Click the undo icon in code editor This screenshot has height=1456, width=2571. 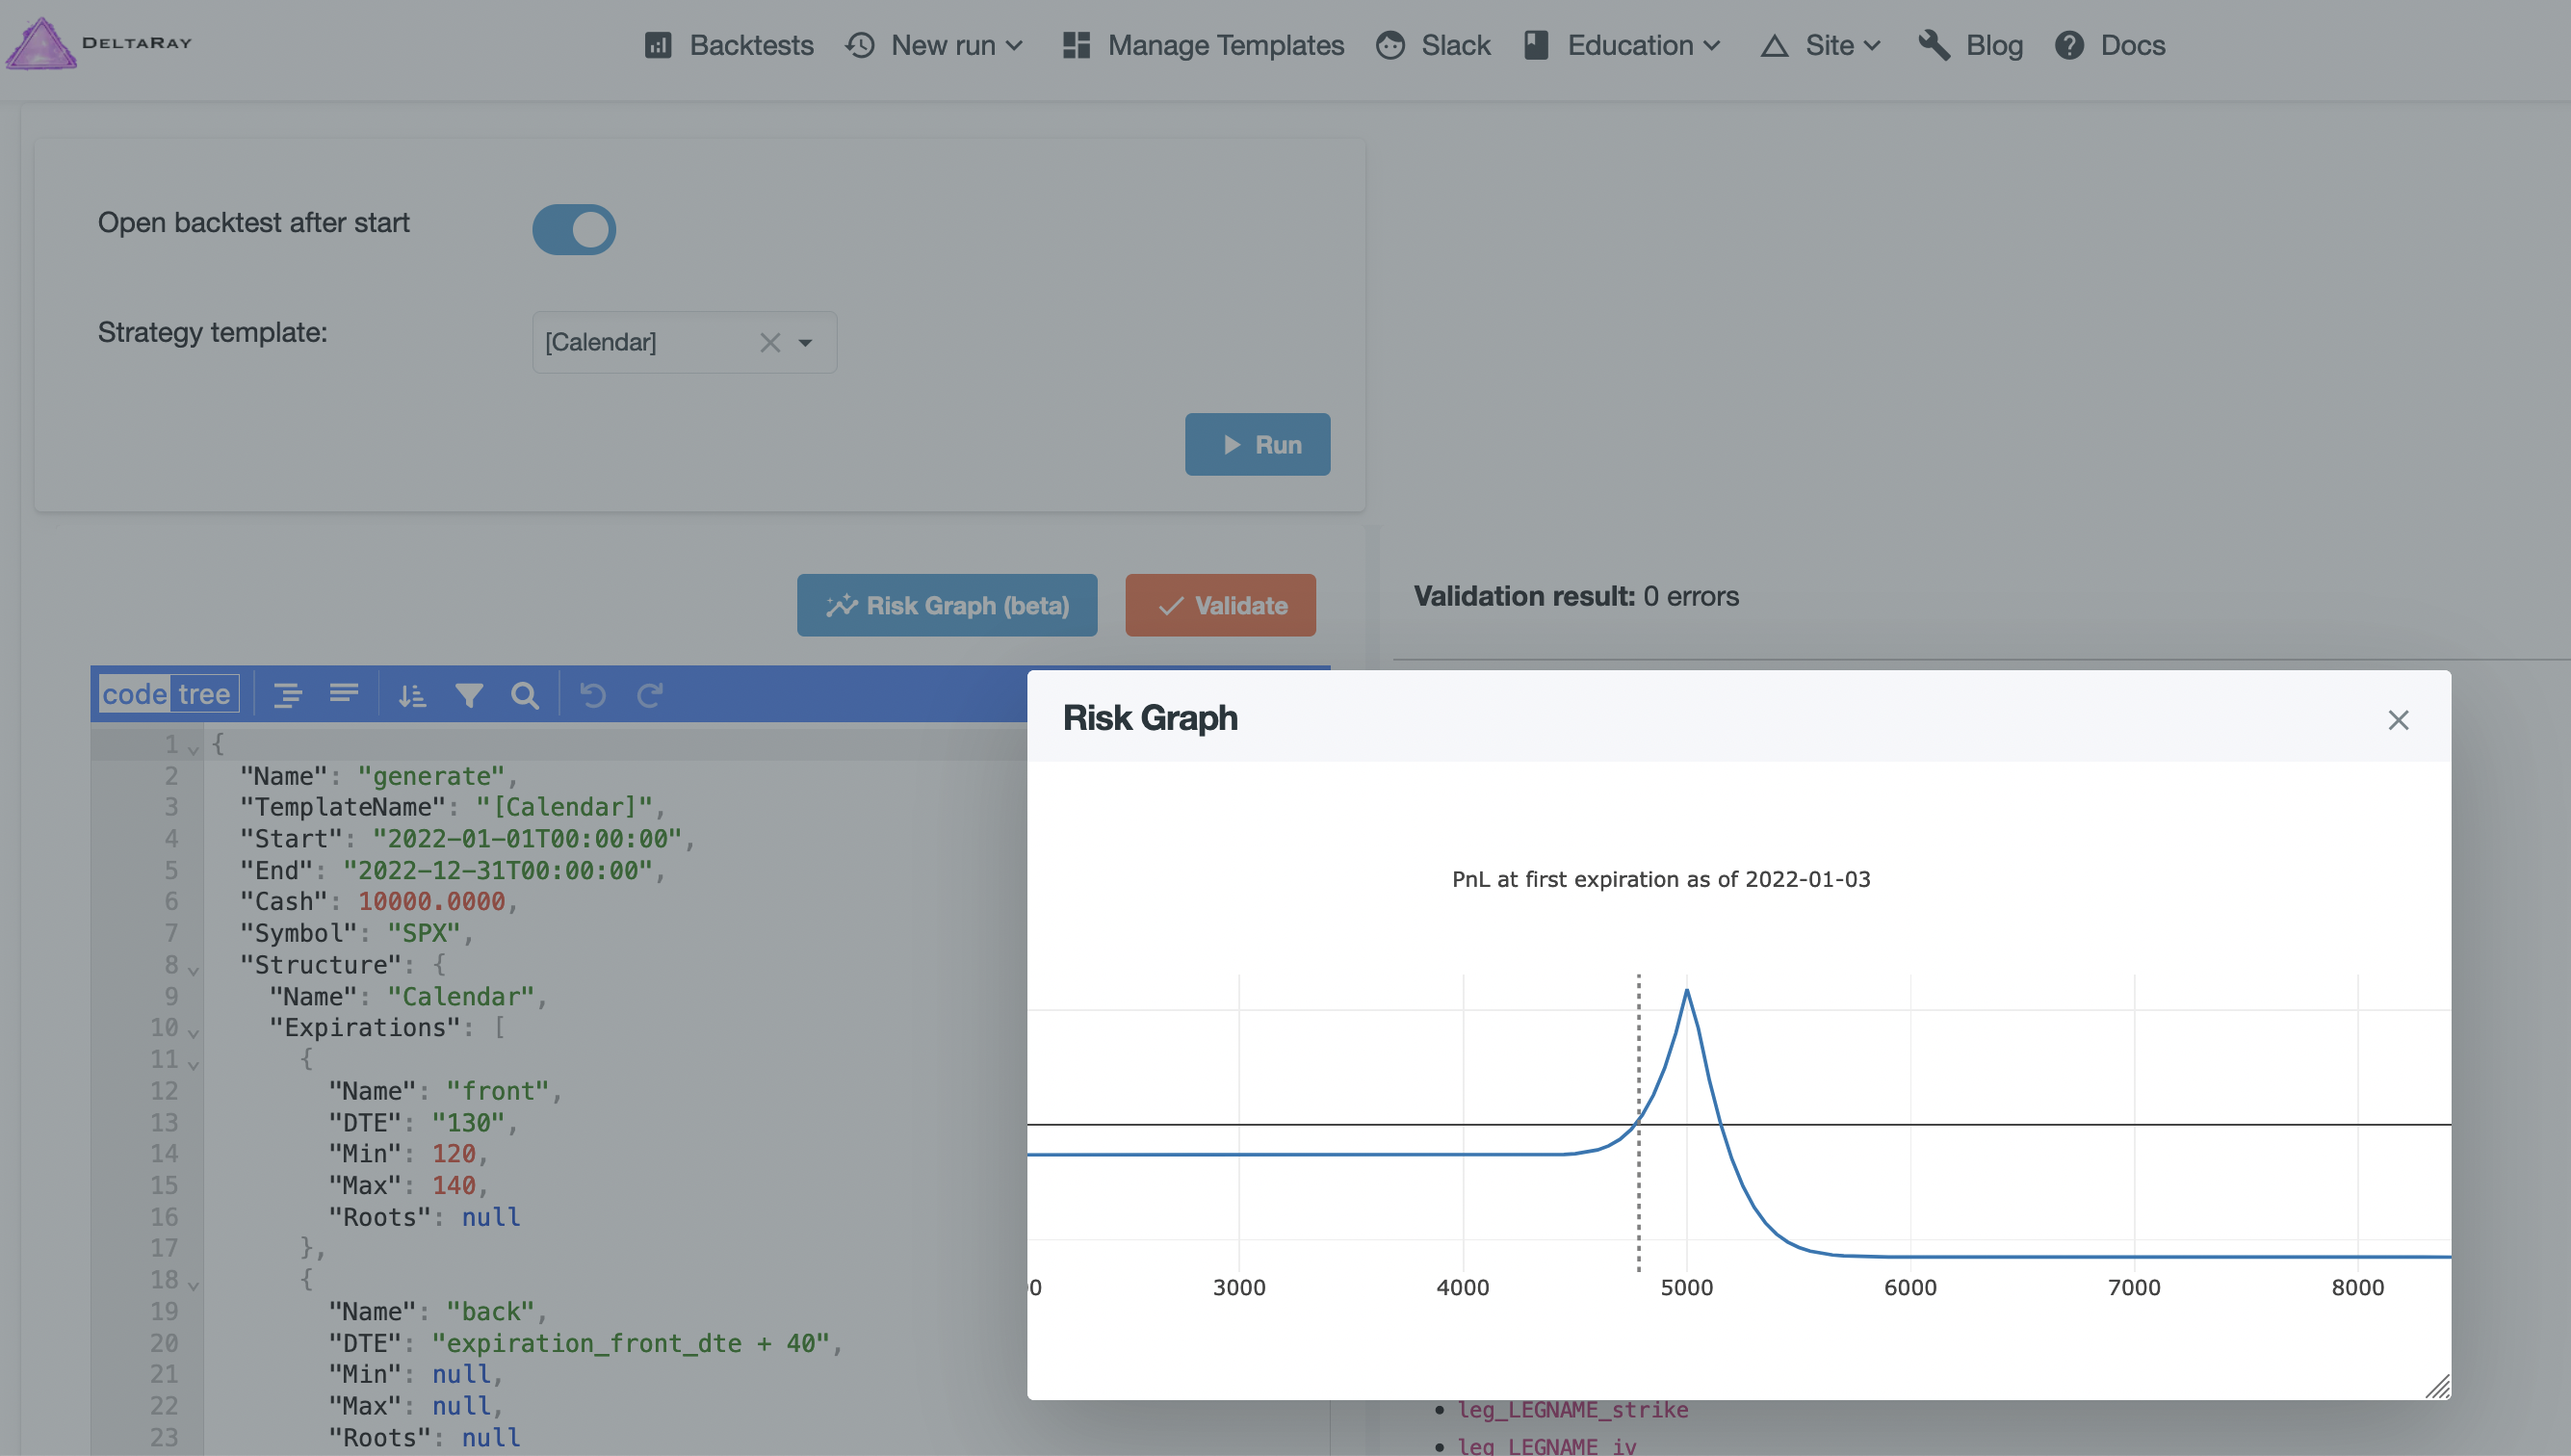click(x=593, y=691)
